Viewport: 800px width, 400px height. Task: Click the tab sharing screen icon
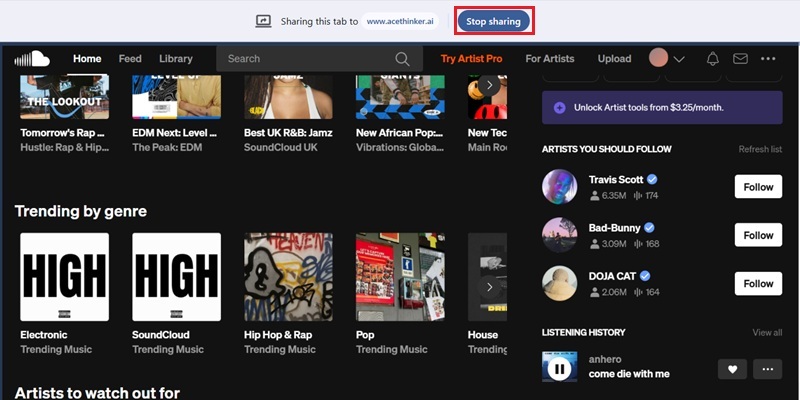[x=263, y=21]
